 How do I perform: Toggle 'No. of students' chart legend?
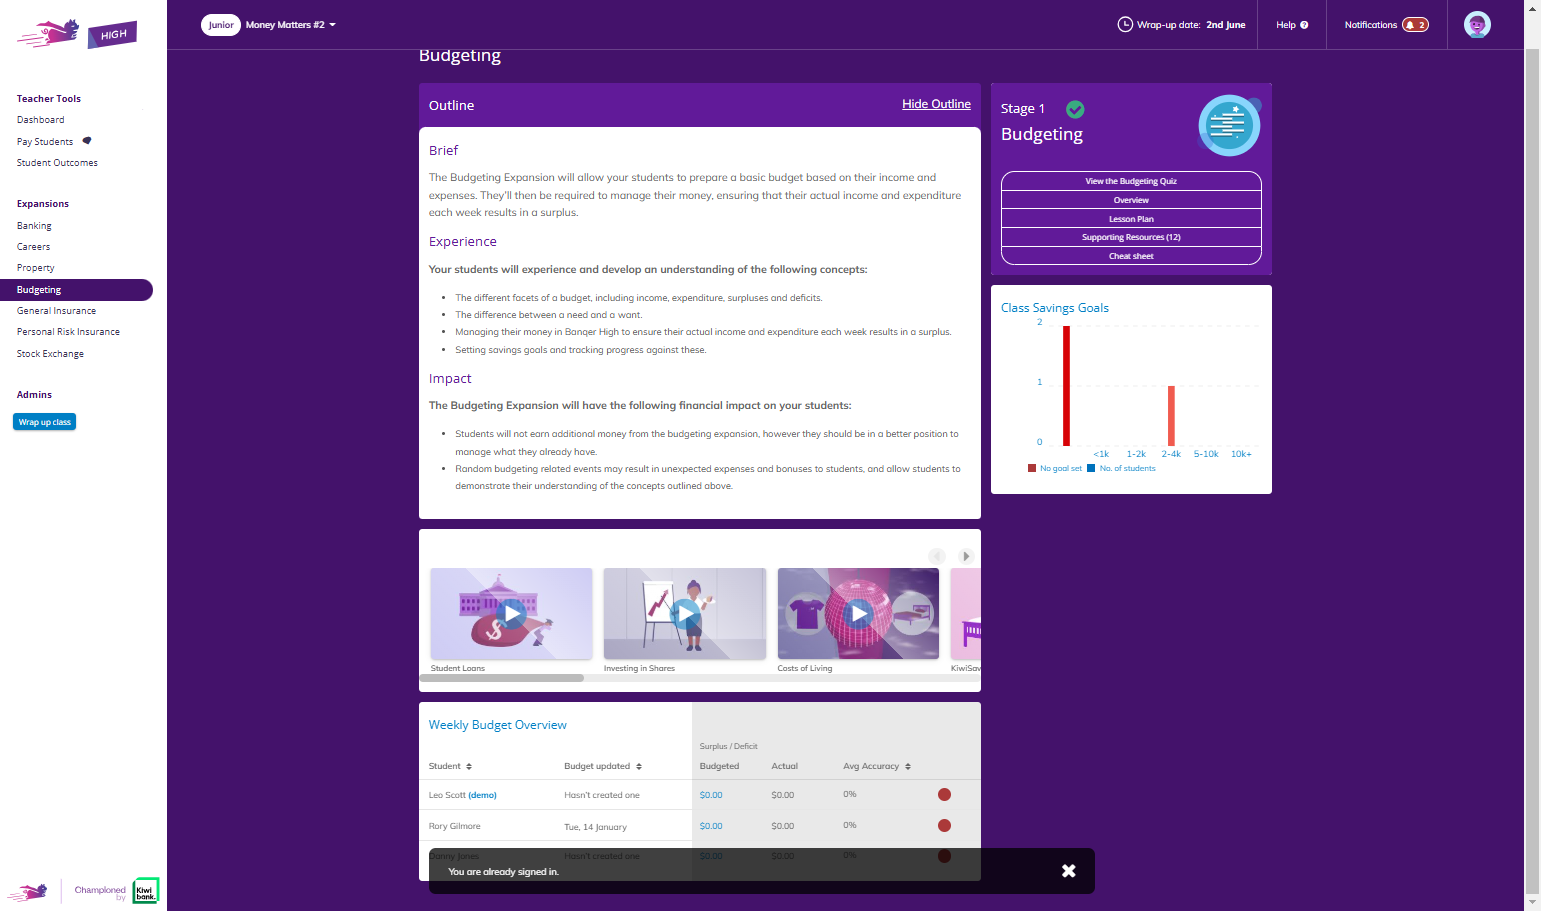pyautogui.click(x=1122, y=468)
